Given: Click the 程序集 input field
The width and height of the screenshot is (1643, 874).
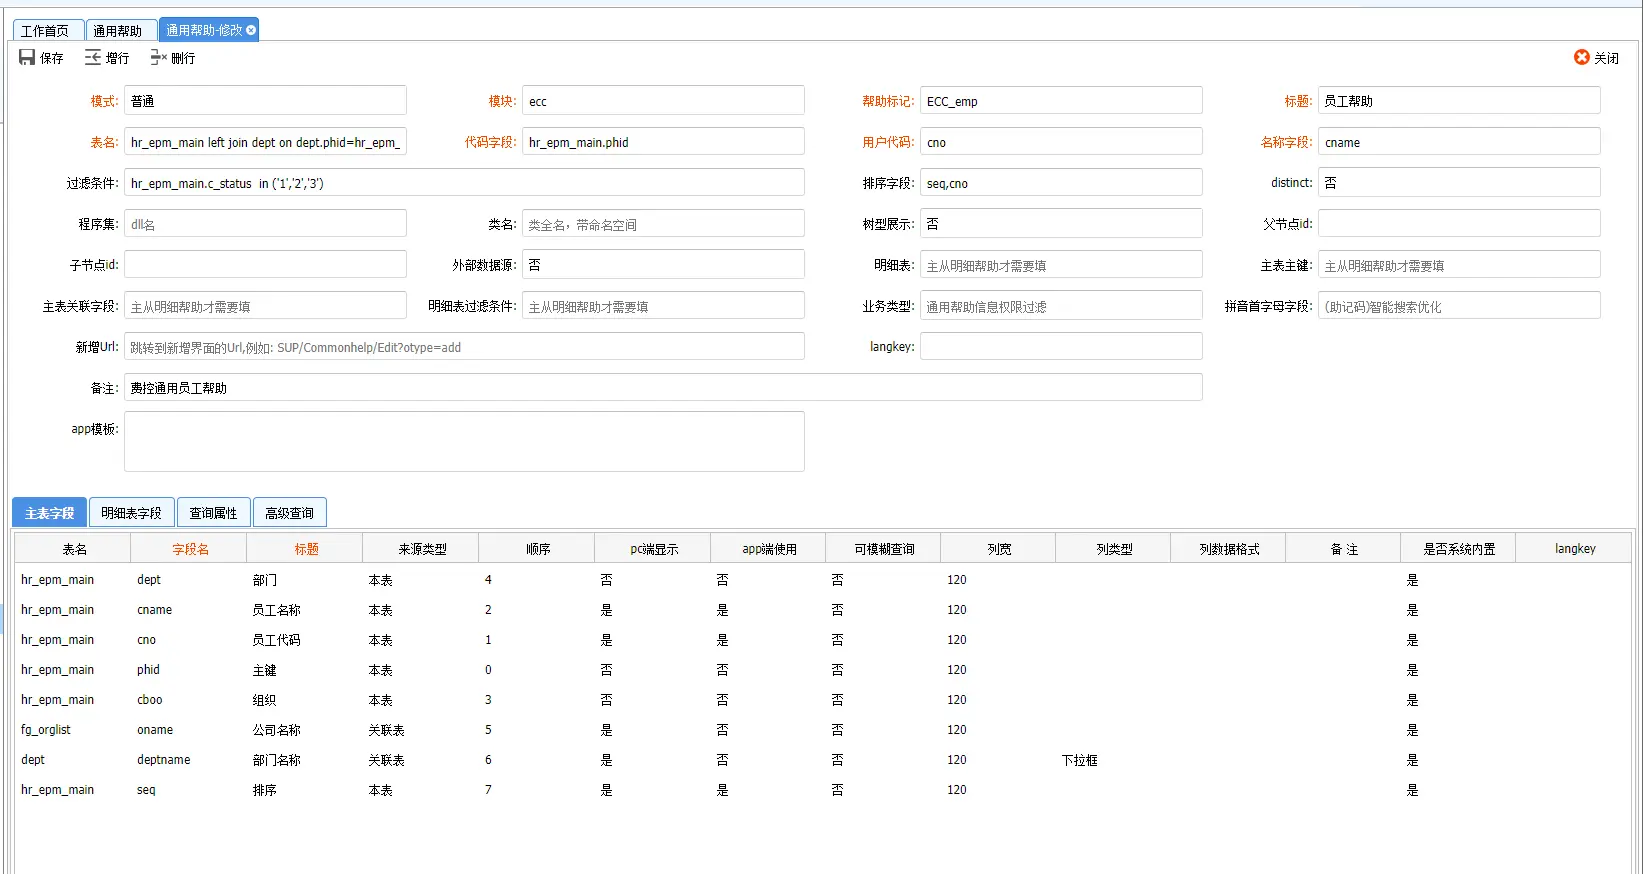Looking at the screenshot, I should click(265, 223).
